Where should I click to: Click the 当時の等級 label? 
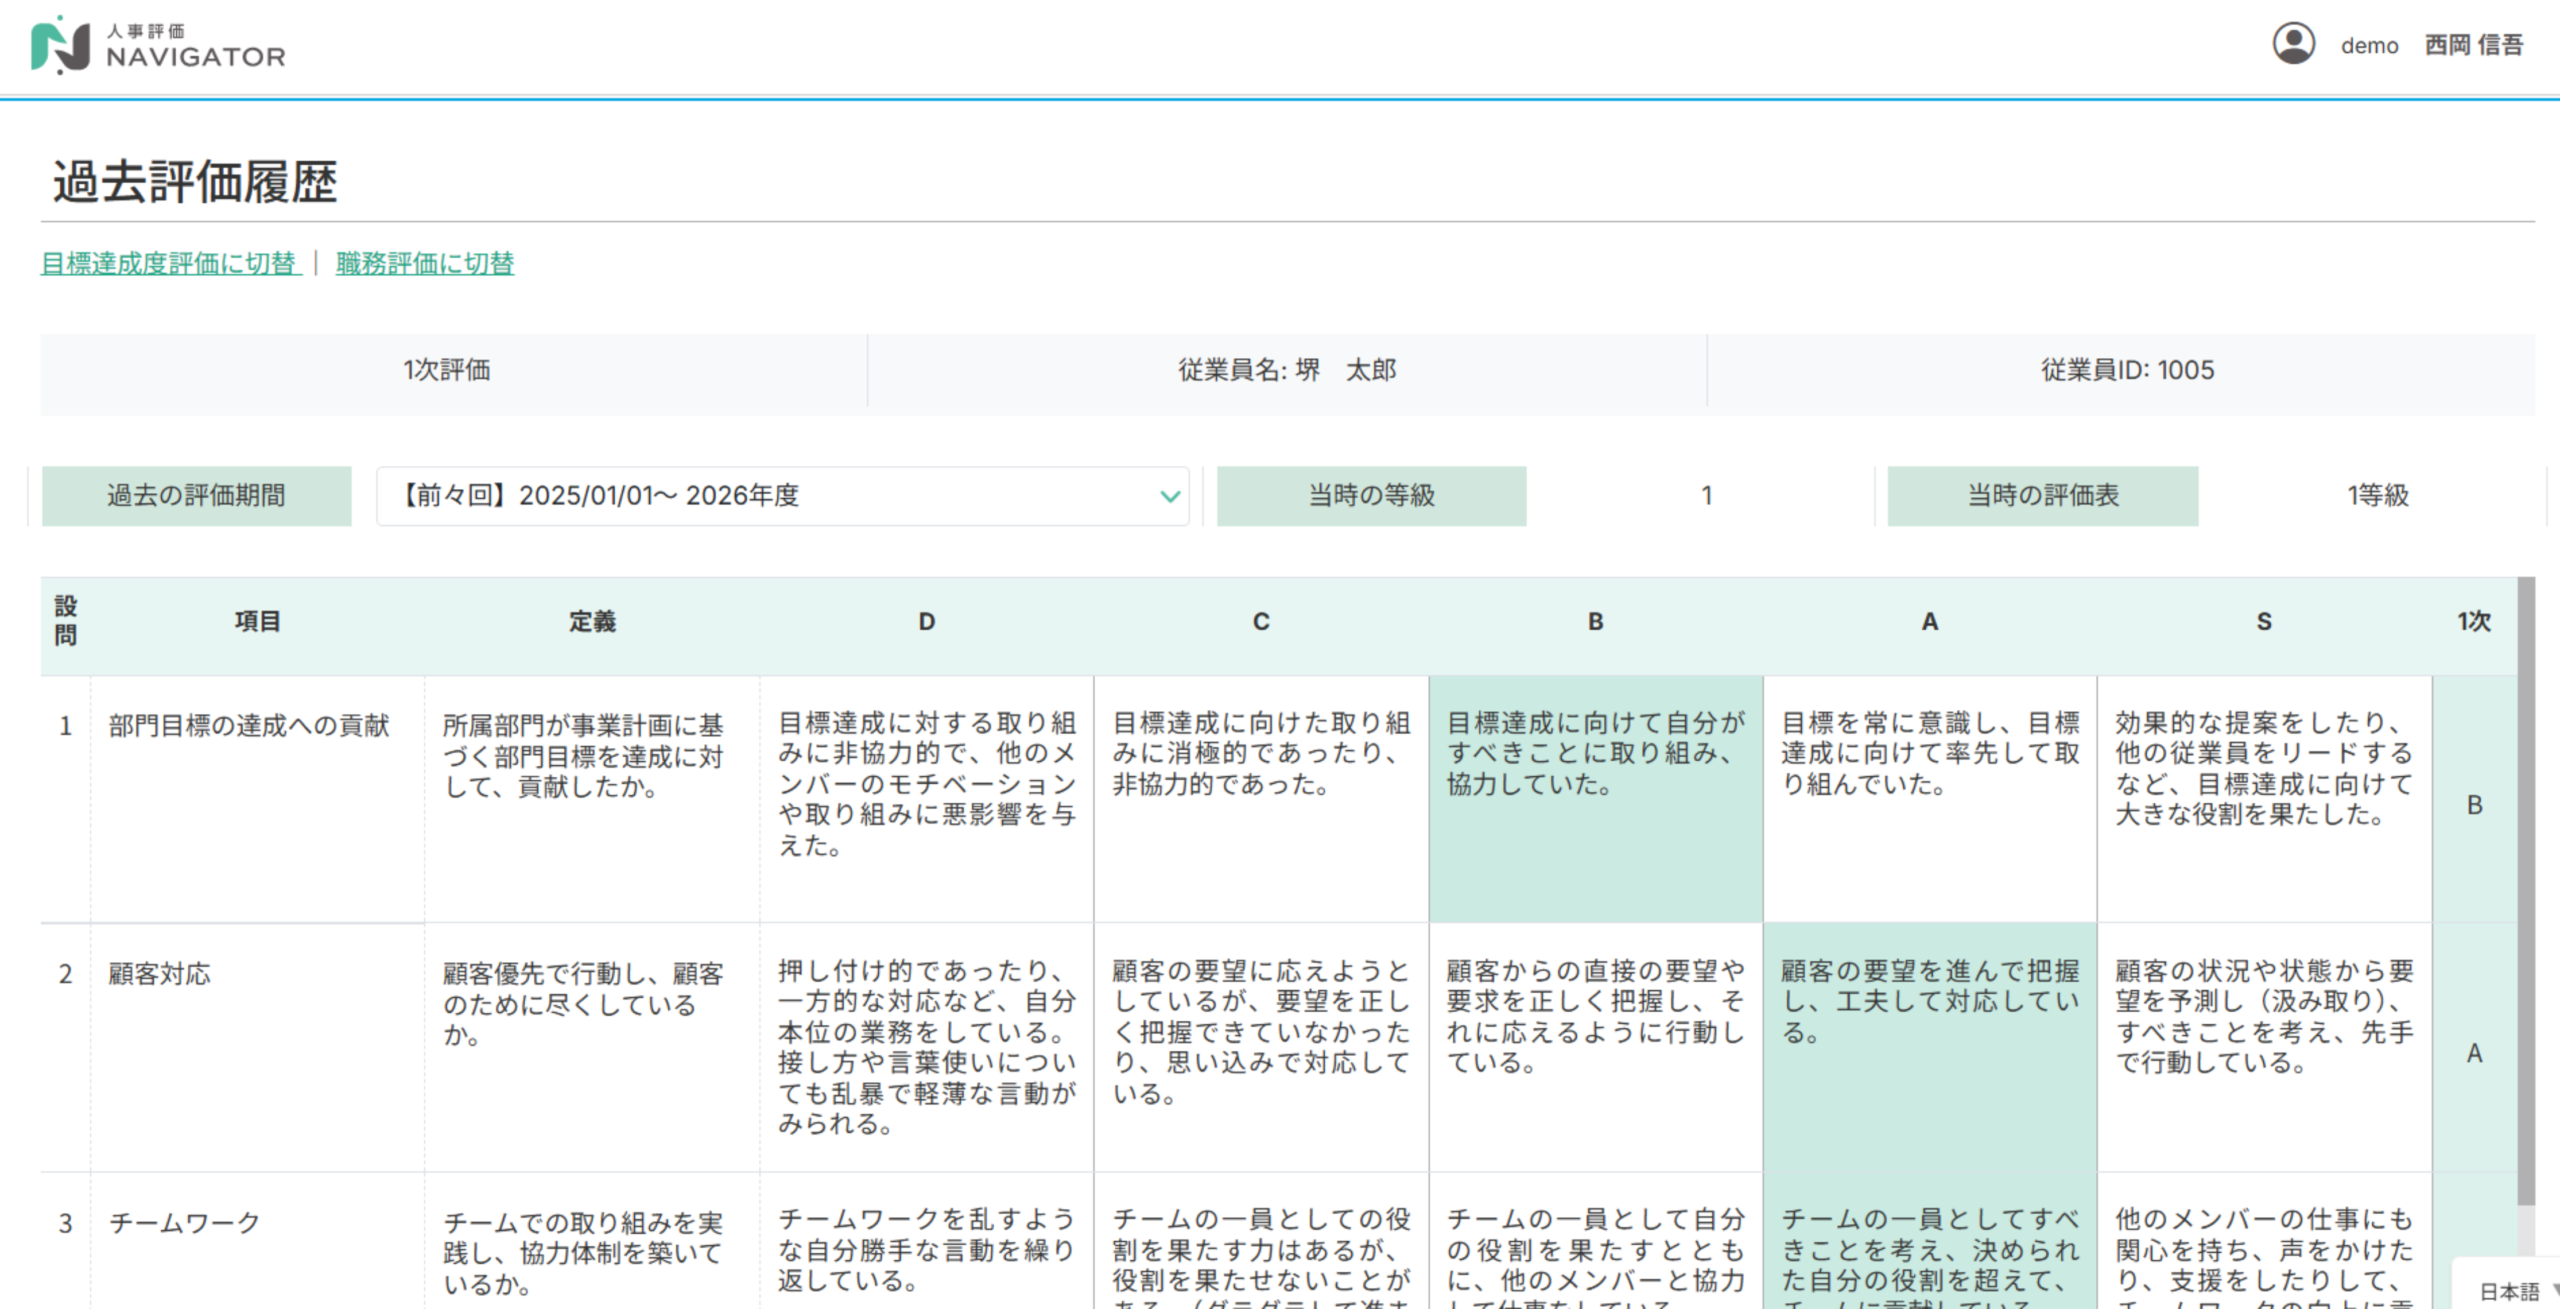pyautogui.click(x=1371, y=496)
